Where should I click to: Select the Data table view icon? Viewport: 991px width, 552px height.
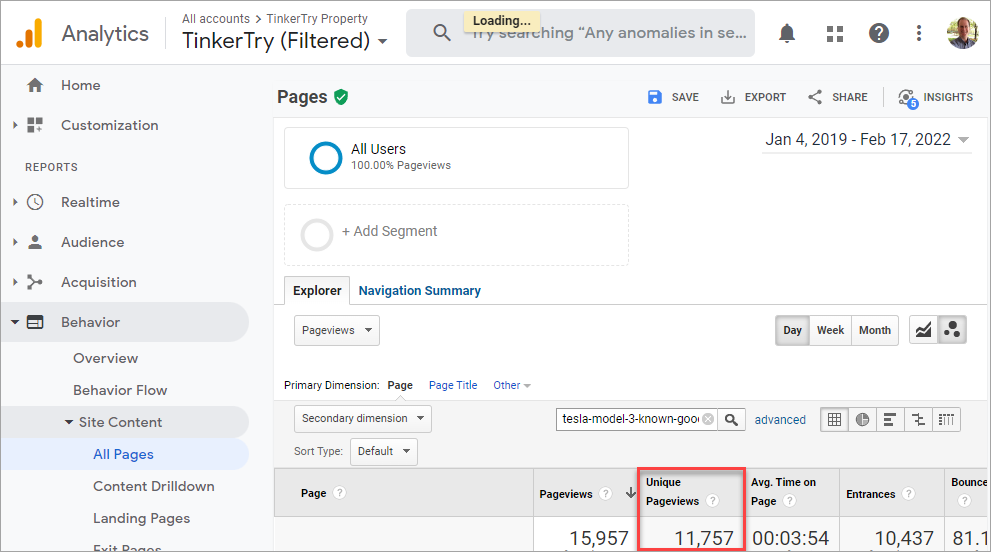[x=834, y=419]
